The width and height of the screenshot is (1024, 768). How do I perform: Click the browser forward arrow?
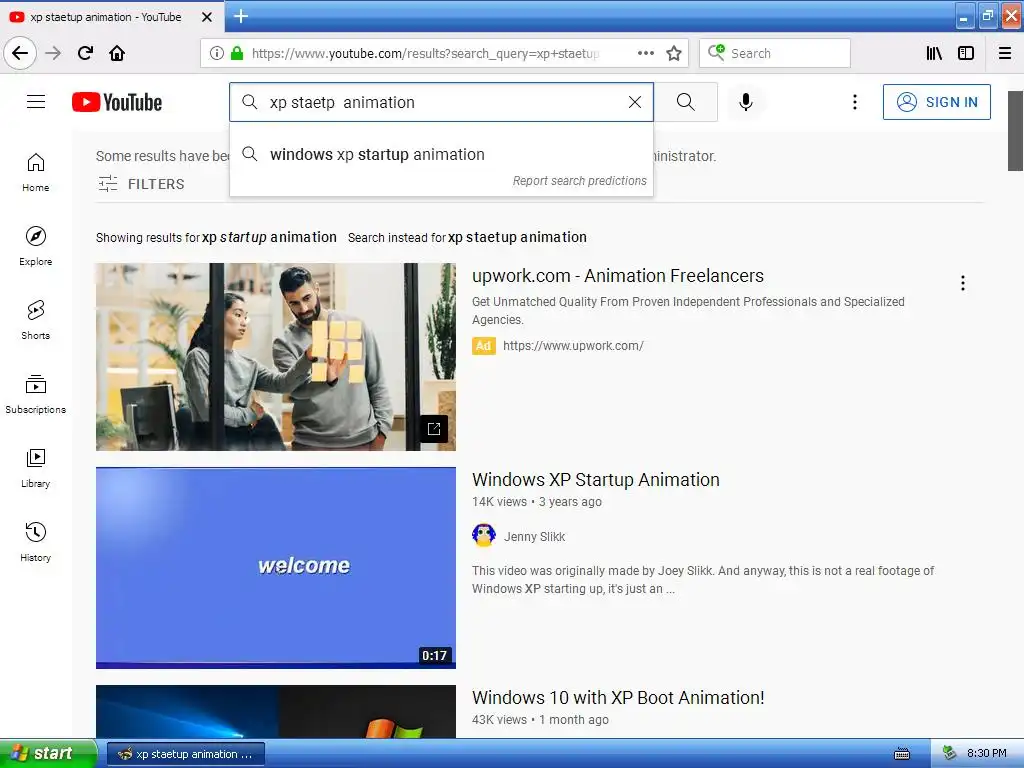(54, 53)
